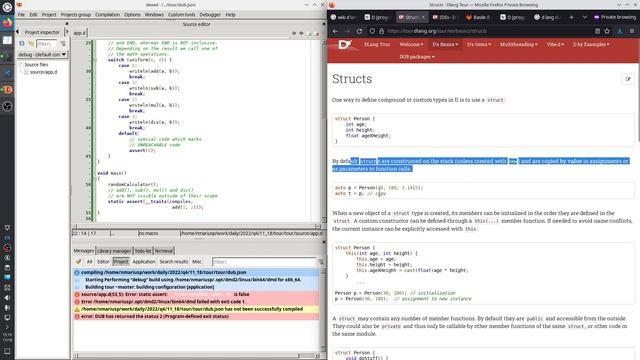Open the Projects group menu
The width and height of the screenshot is (640, 360).
click(76, 15)
